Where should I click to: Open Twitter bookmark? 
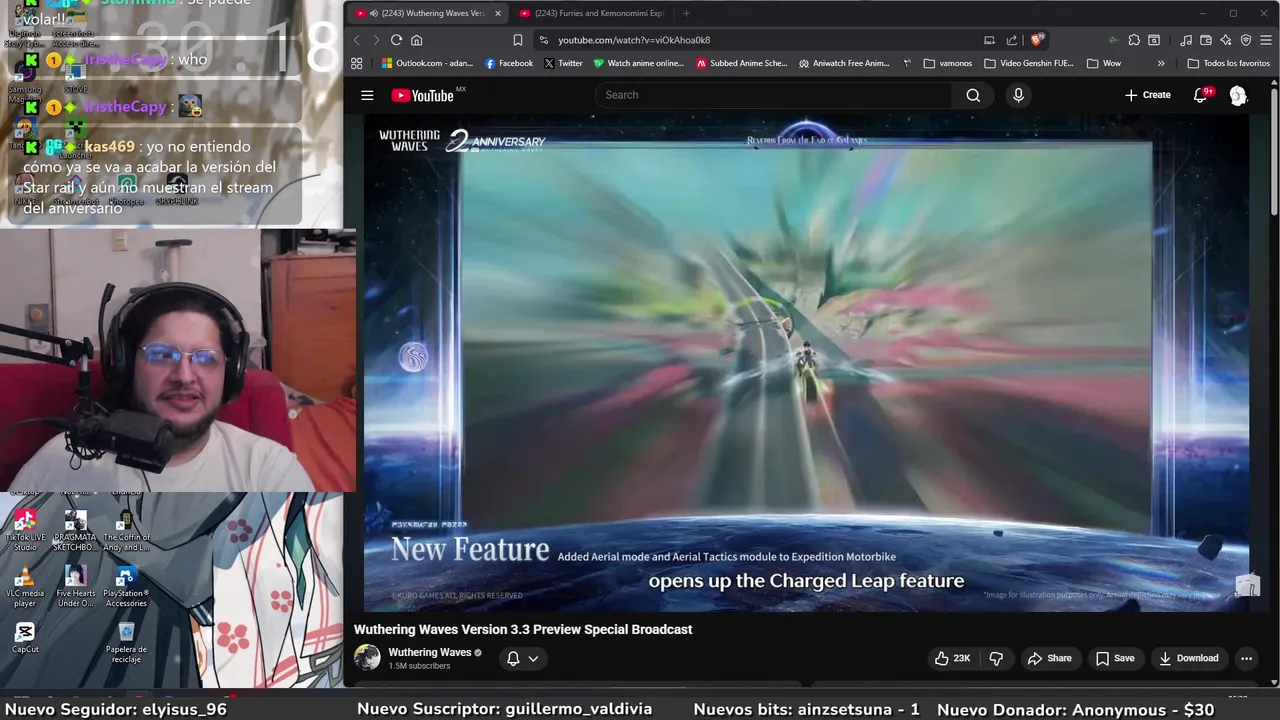564,63
